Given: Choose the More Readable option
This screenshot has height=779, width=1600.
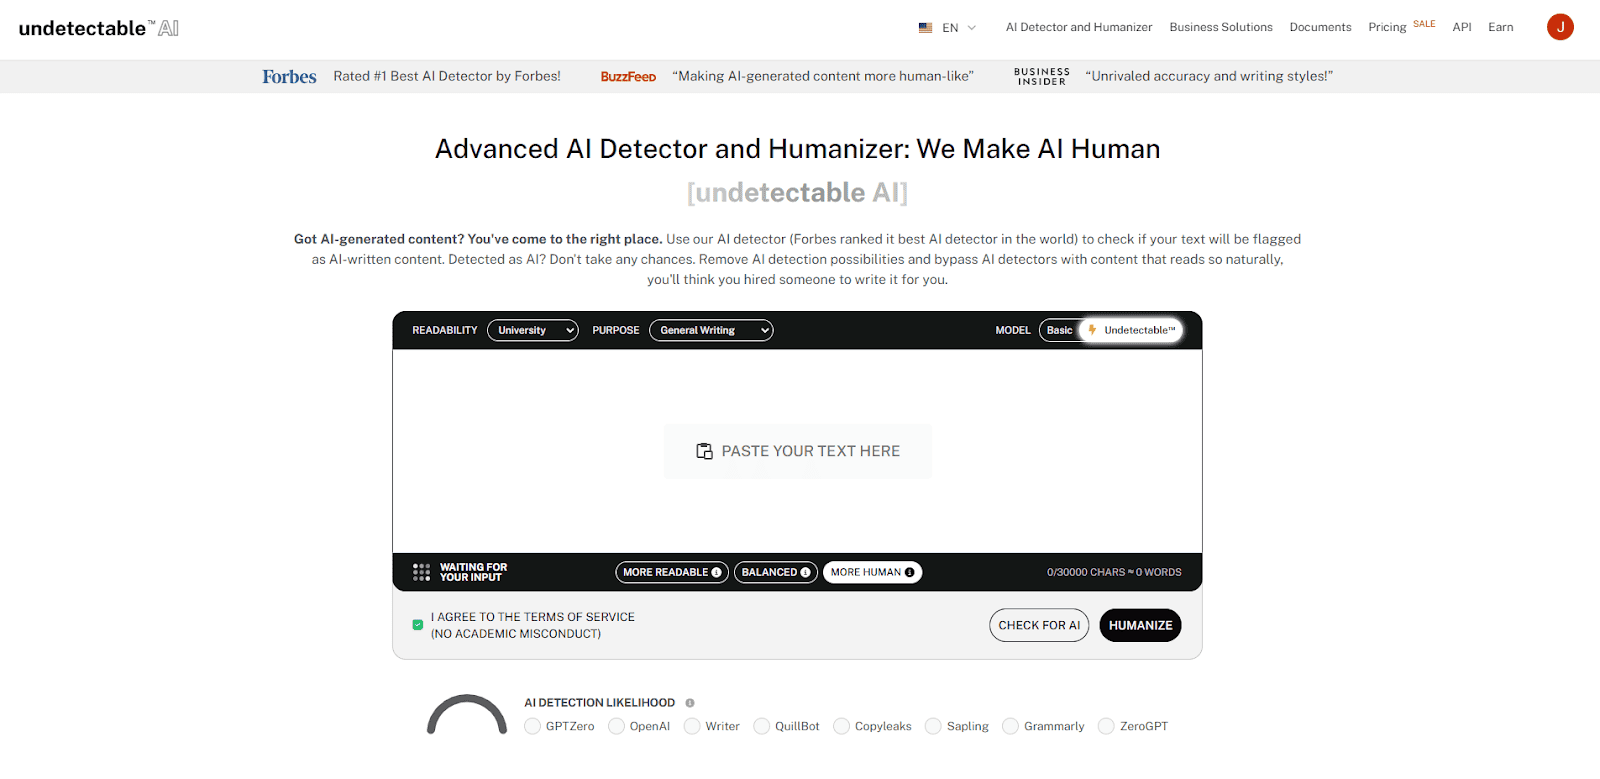Looking at the screenshot, I should (671, 572).
